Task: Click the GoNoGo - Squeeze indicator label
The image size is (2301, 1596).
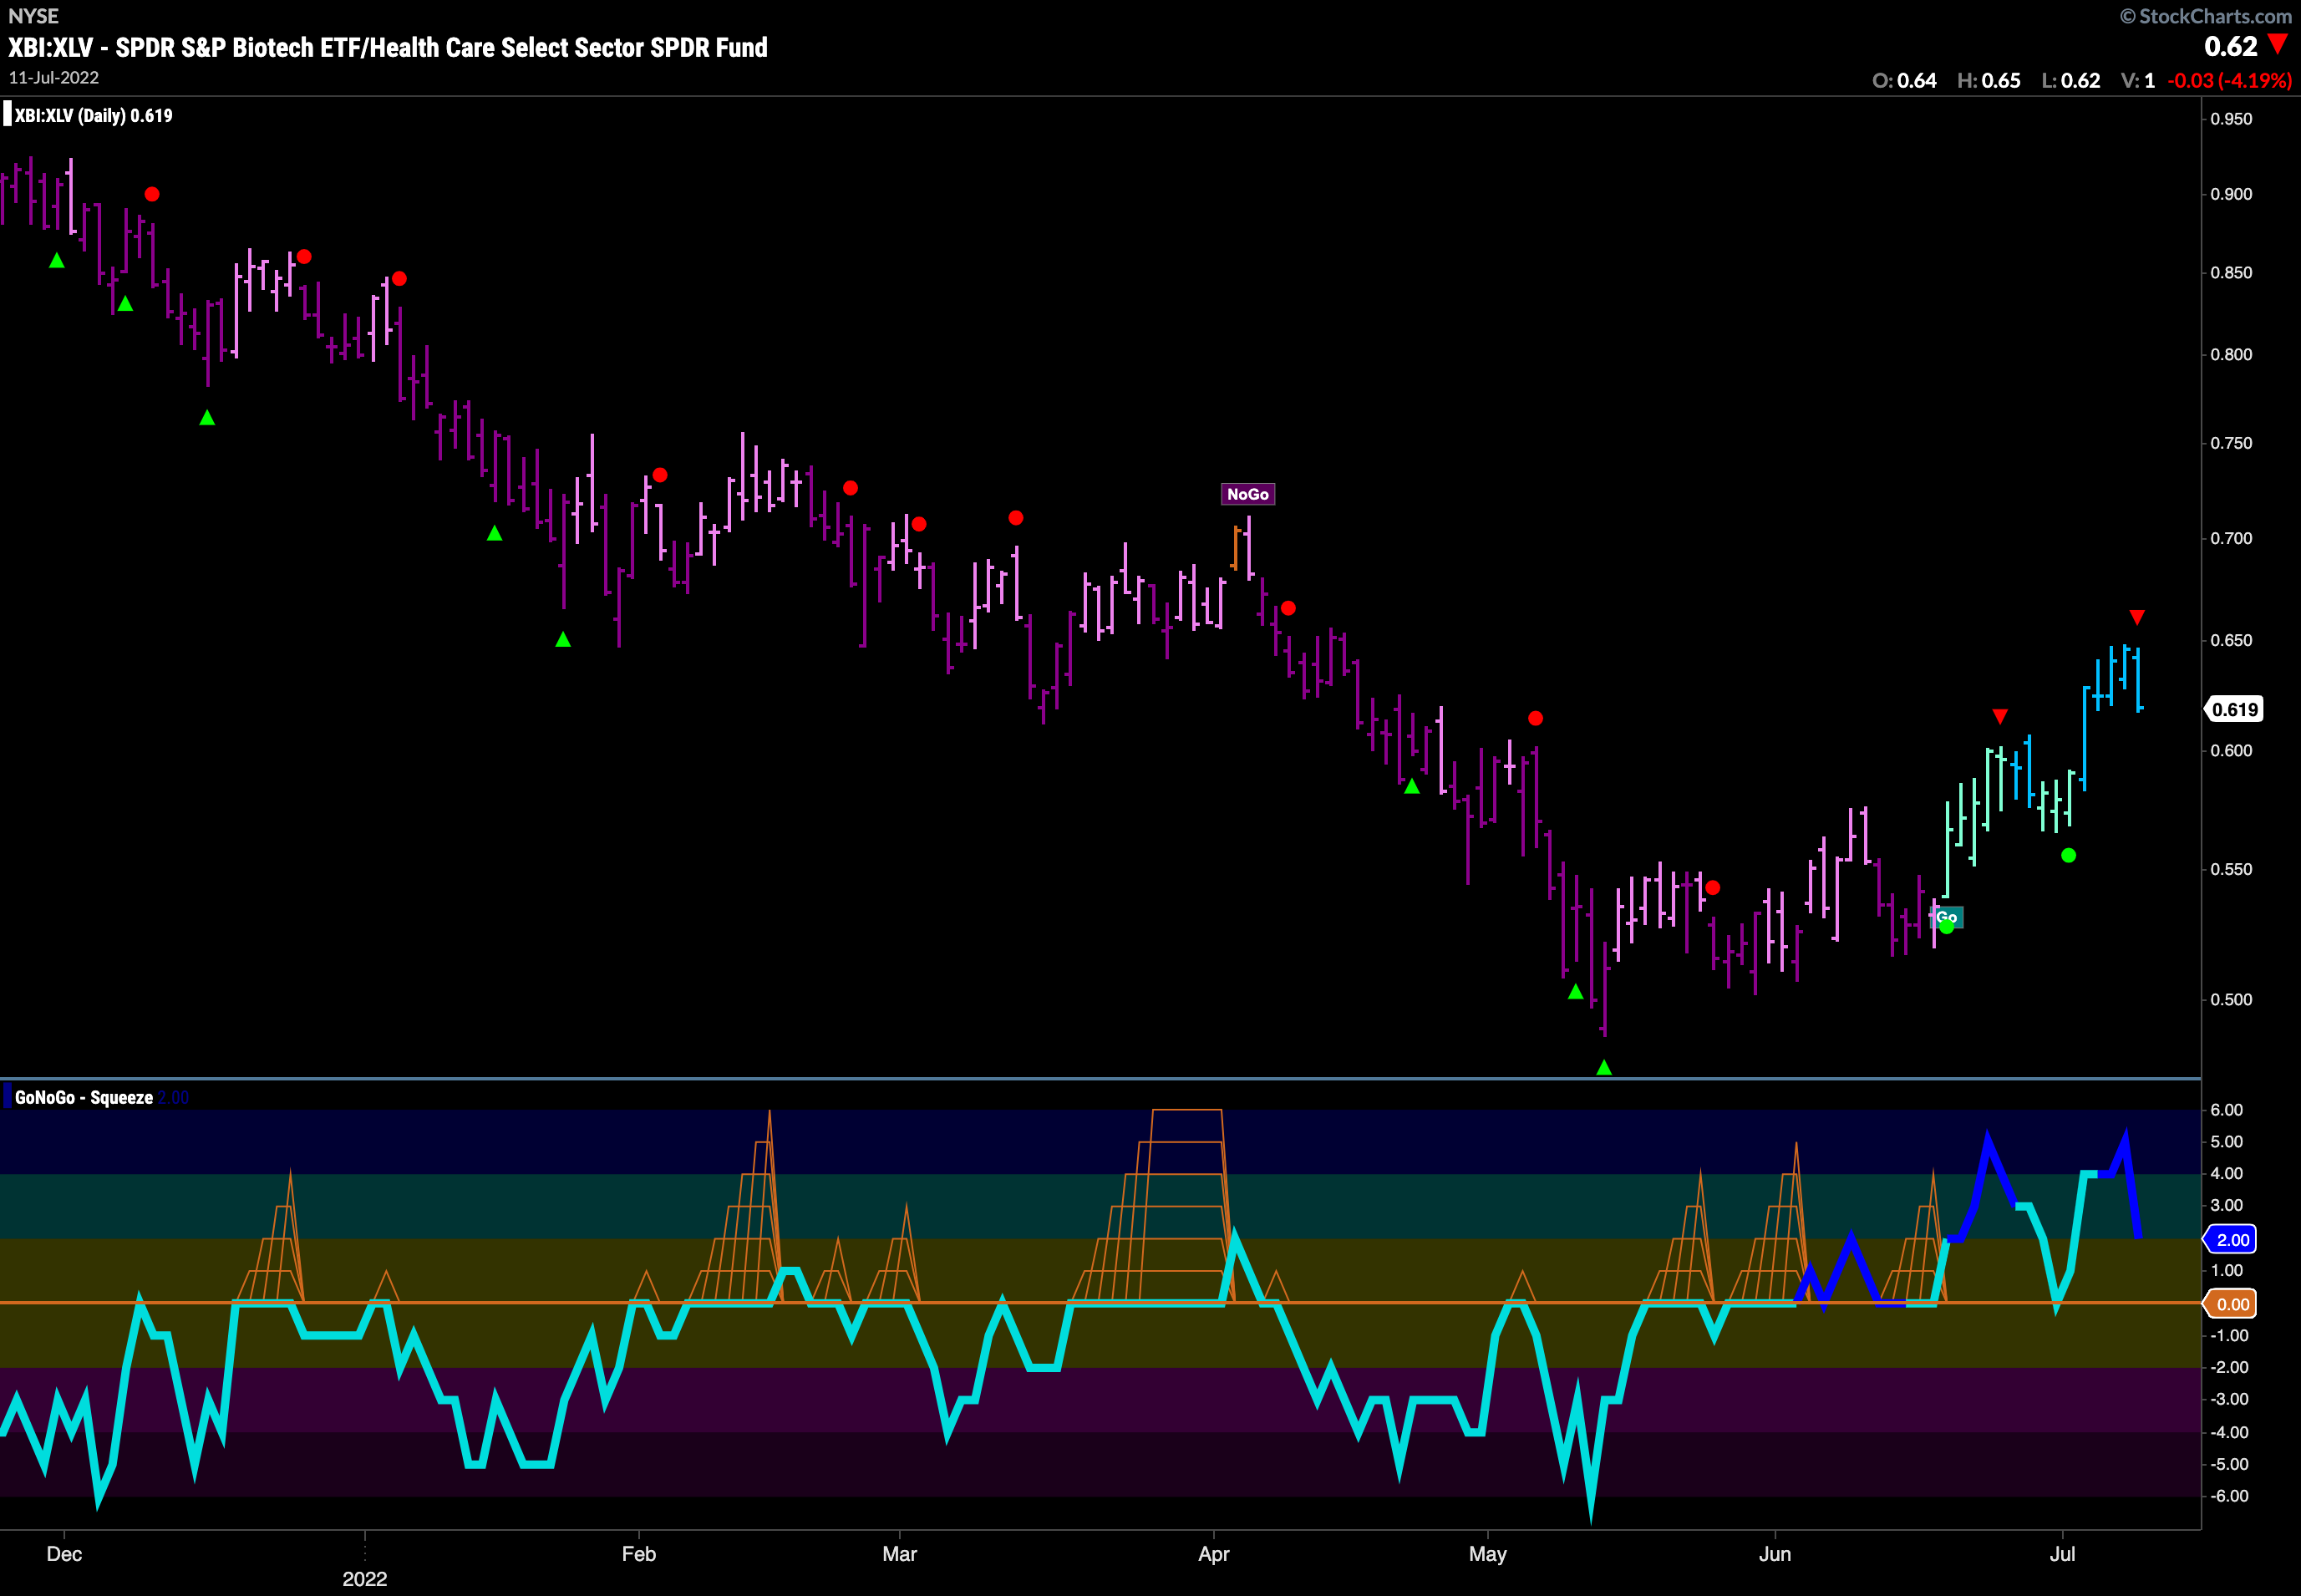Action: [x=84, y=1097]
